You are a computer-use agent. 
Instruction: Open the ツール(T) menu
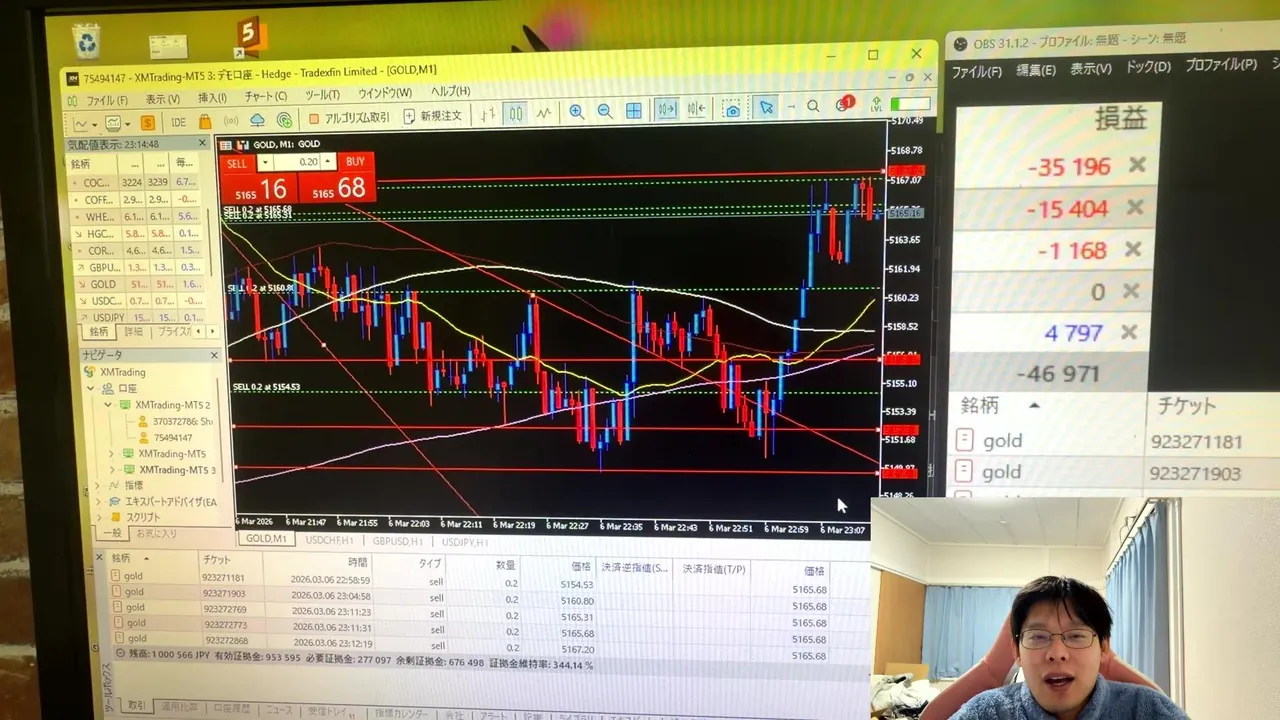point(322,95)
